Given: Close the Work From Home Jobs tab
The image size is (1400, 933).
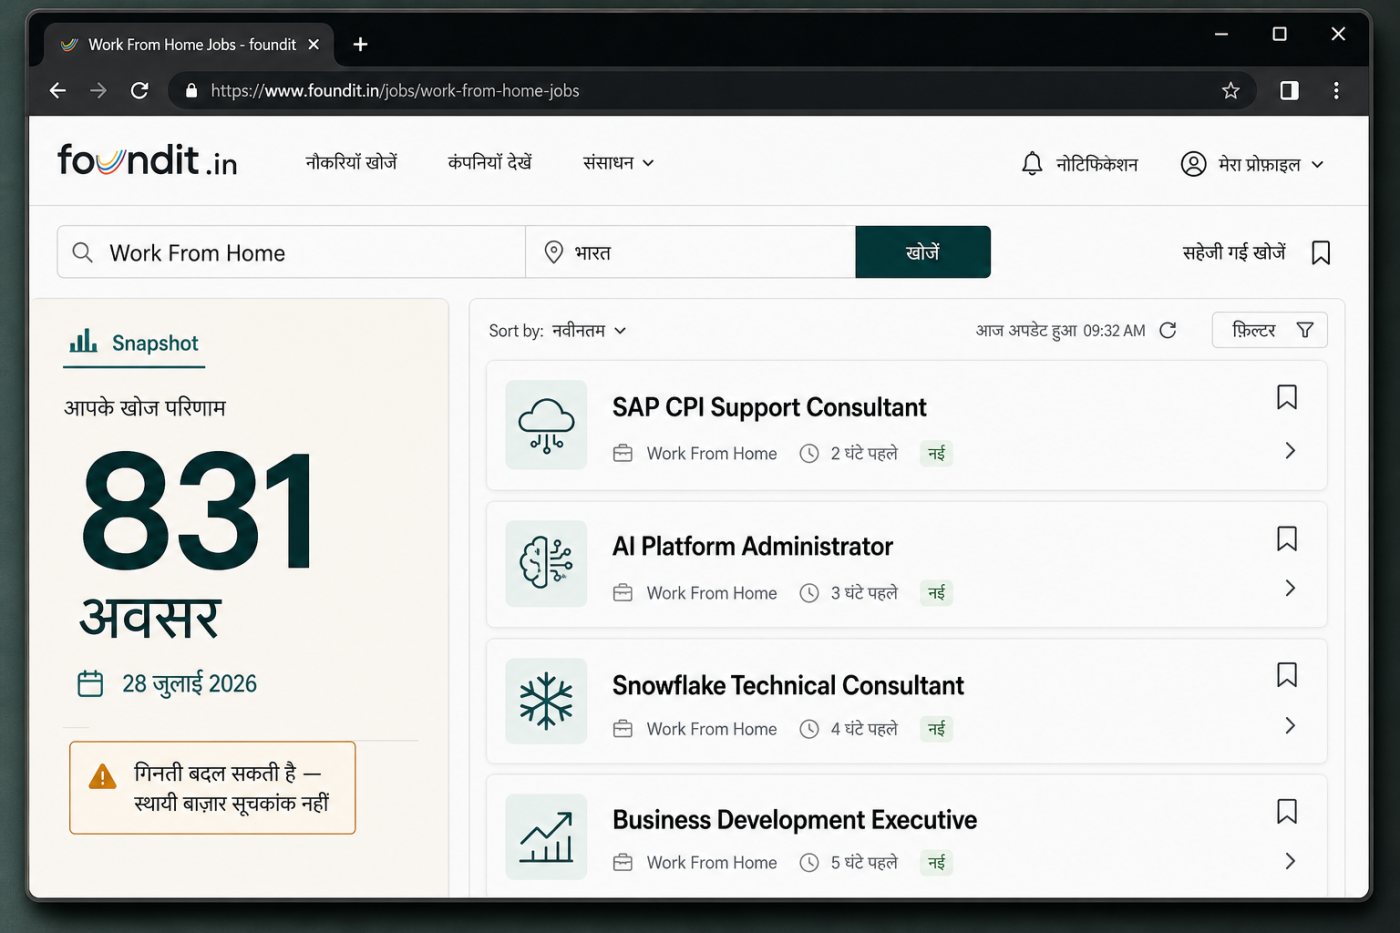Looking at the screenshot, I should click(x=313, y=44).
